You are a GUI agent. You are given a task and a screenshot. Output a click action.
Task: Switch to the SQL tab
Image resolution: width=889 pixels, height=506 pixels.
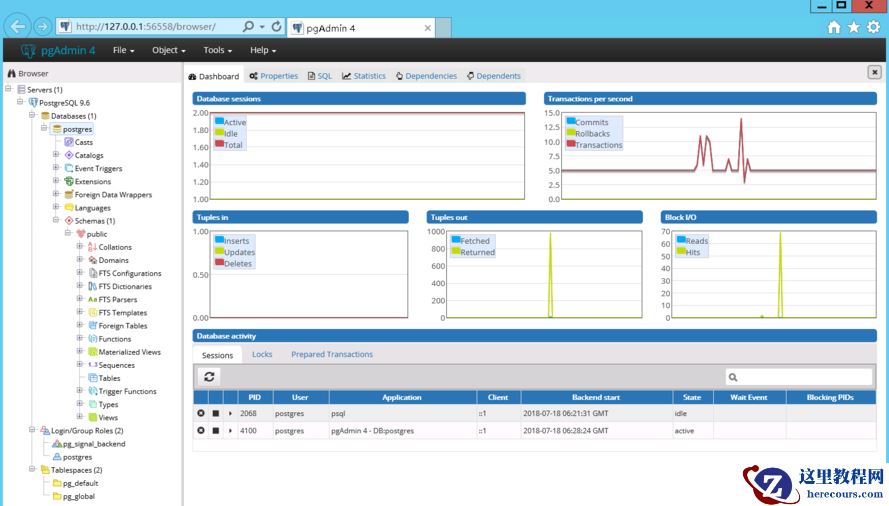click(320, 76)
